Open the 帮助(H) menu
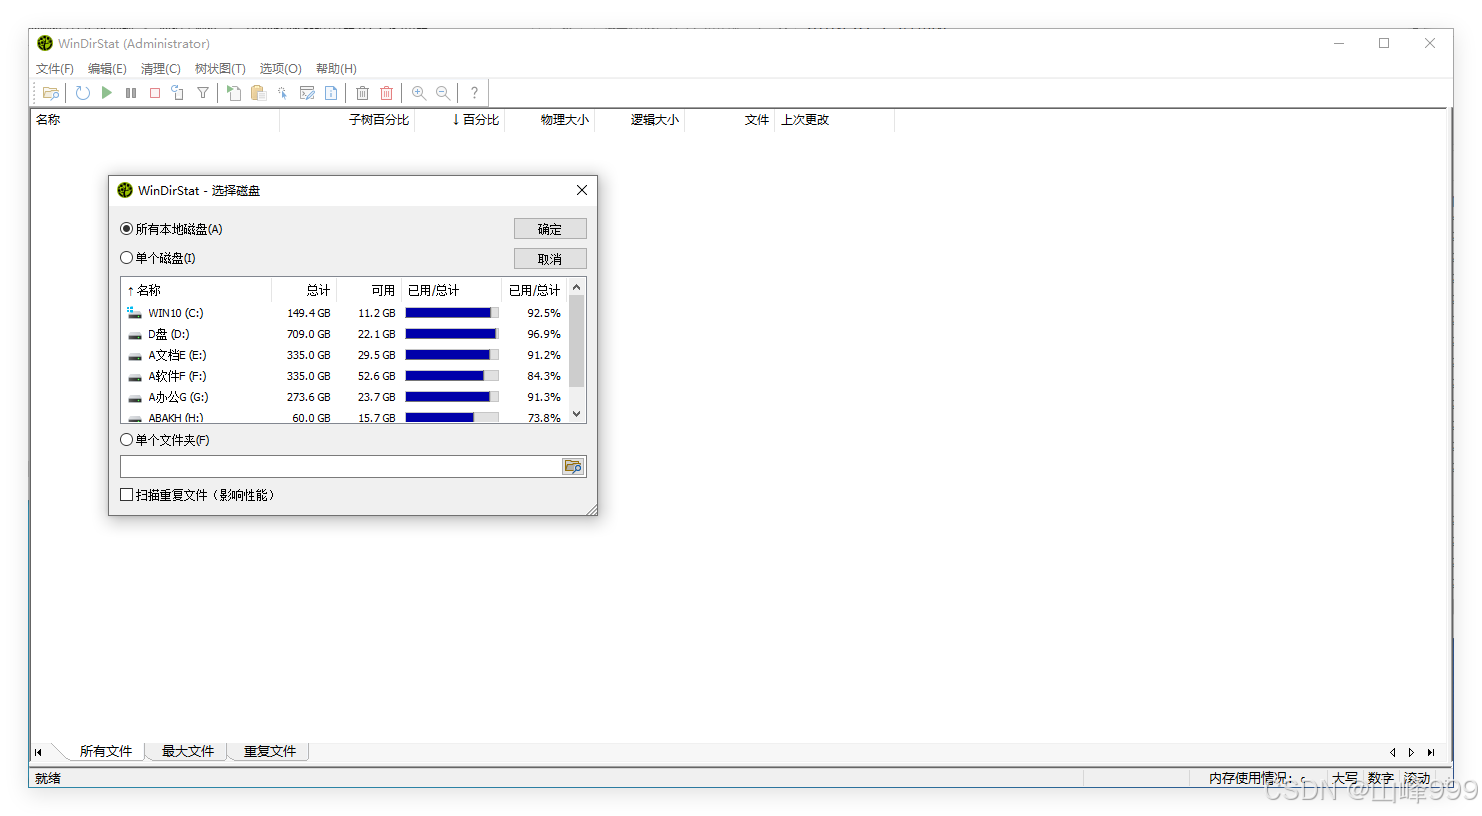This screenshot has width=1482, height=816. click(x=336, y=69)
